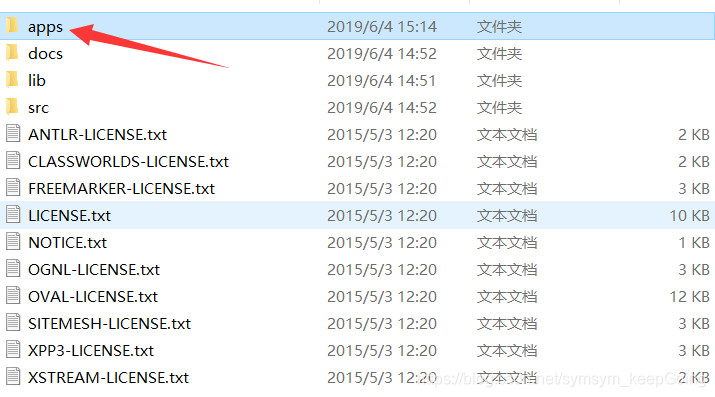Viewport: 715px width, 397px height.
Task: Click the XPP3-LICENSE.txt file icon
Action: point(13,349)
